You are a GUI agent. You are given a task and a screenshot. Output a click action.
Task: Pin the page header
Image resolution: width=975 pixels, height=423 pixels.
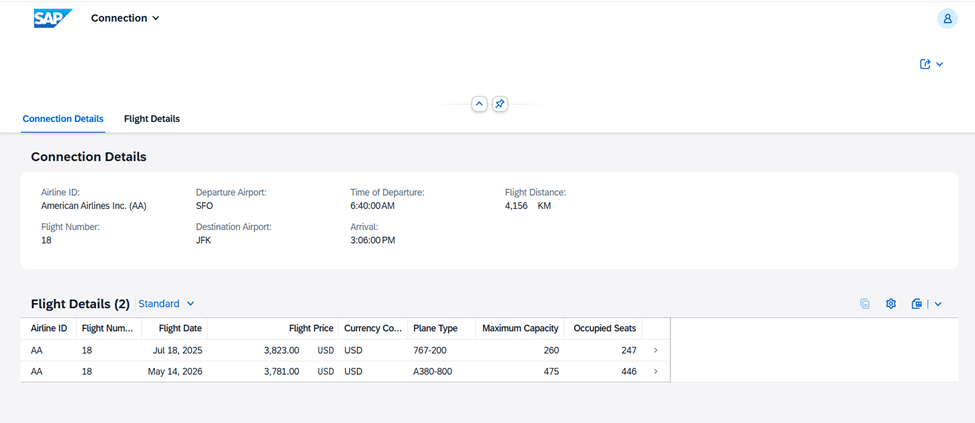500,104
